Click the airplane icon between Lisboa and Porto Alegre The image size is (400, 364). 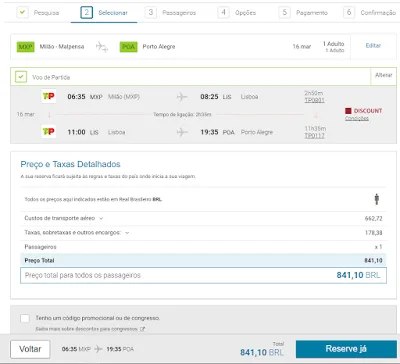tap(182, 132)
